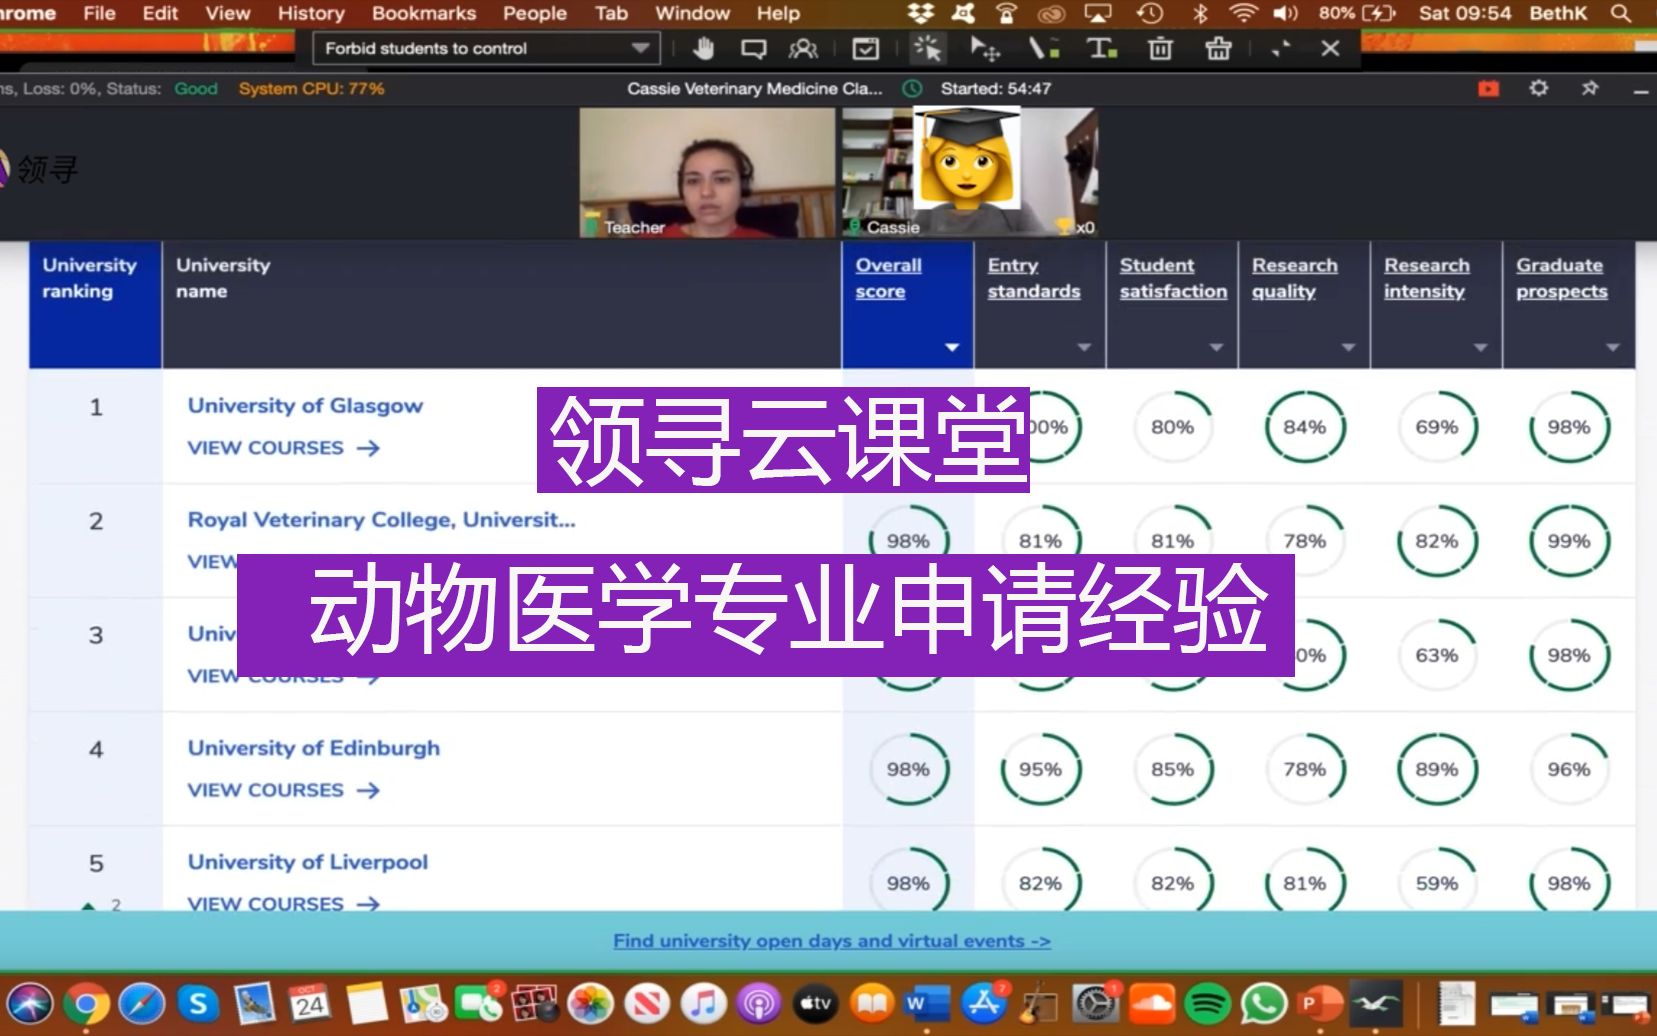Expand the Research intensity sort arrow
Image resolution: width=1657 pixels, height=1036 pixels.
click(x=1480, y=347)
